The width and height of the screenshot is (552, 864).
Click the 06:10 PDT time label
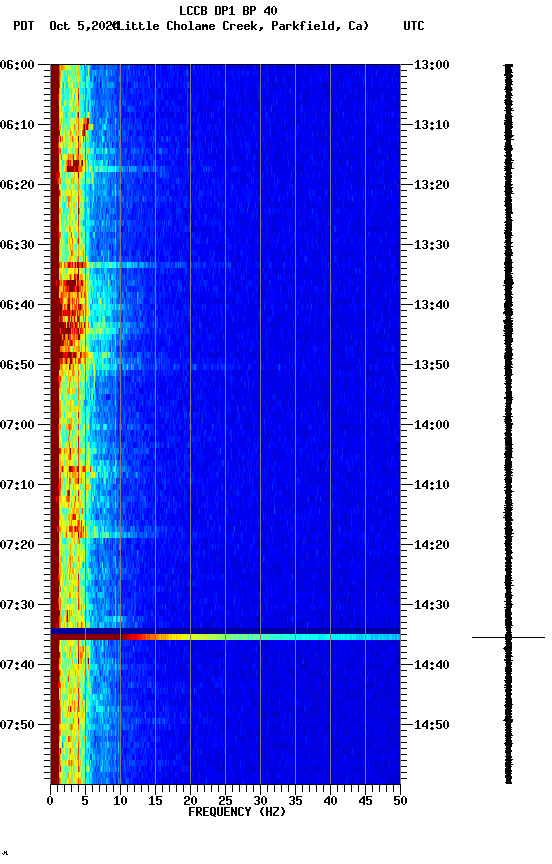(x=17, y=125)
